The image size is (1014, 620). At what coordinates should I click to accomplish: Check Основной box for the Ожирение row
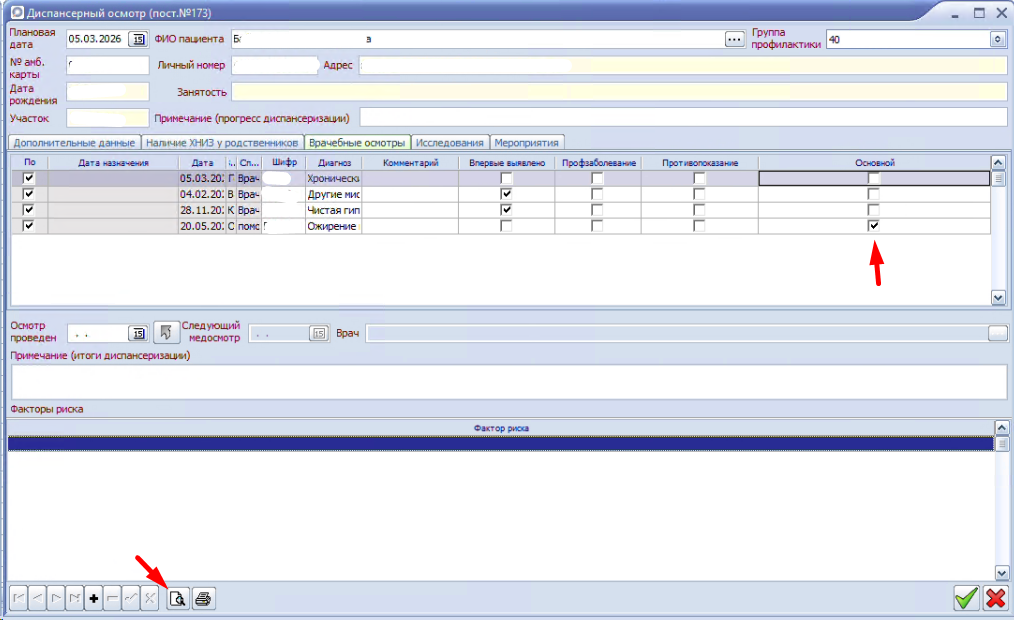tap(874, 226)
